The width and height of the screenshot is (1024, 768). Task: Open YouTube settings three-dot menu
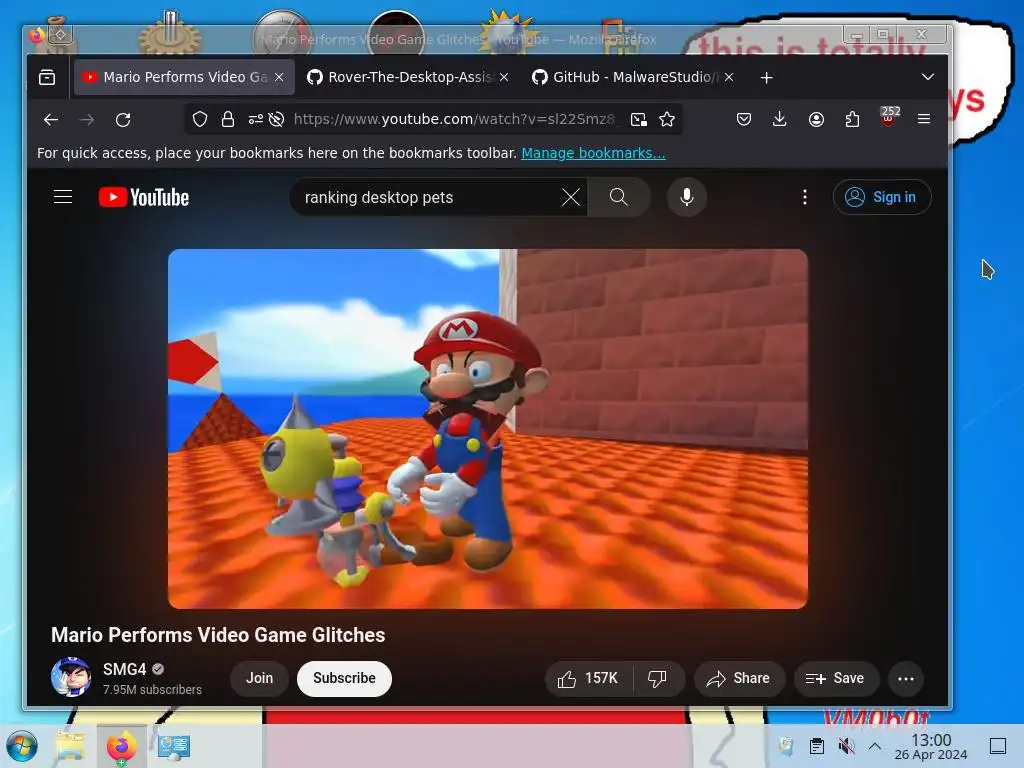(x=805, y=197)
